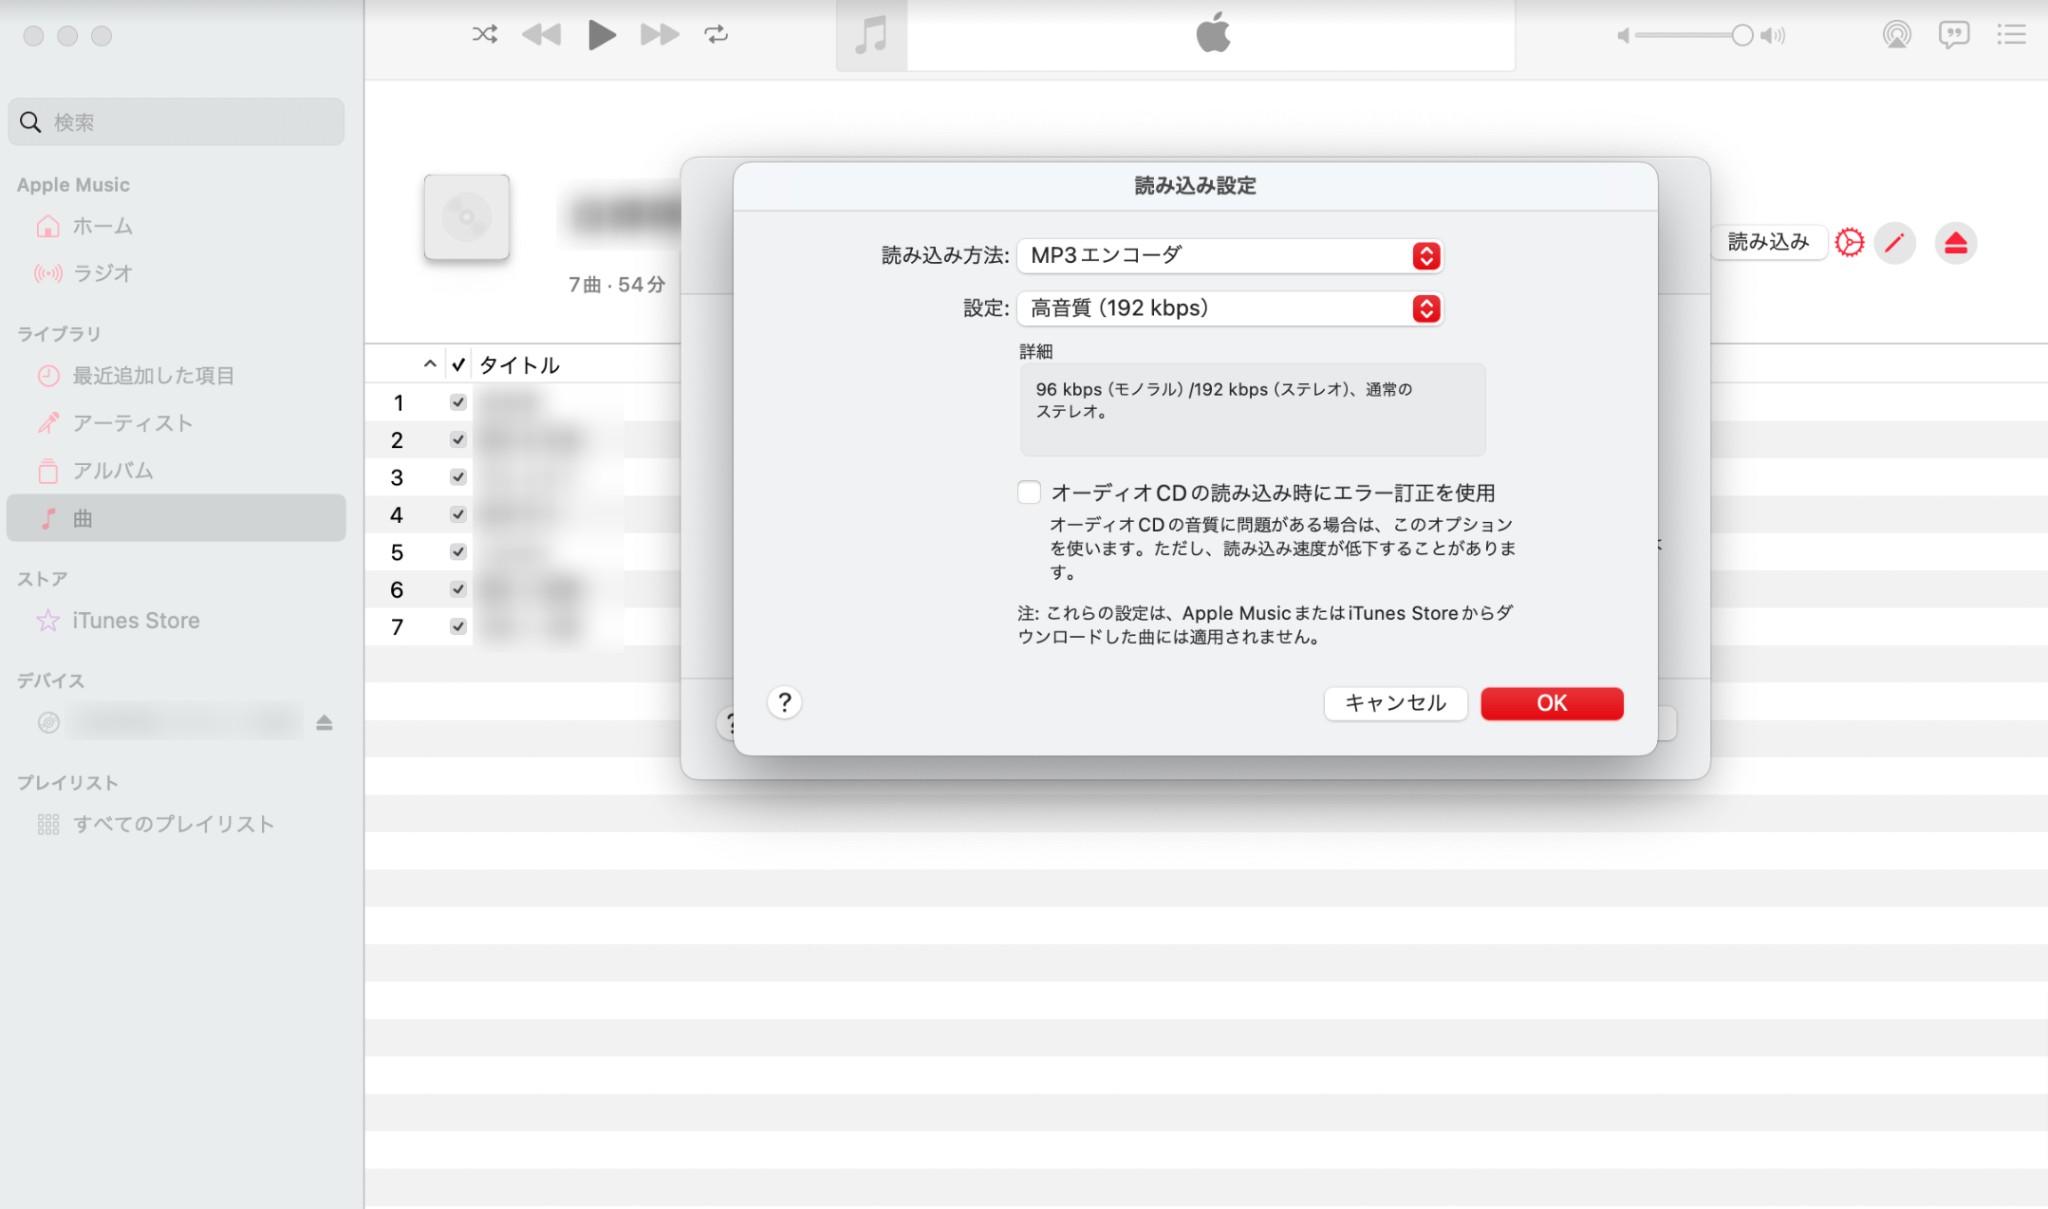Focus the 検索 search field
The height and width of the screenshot is (1209, 2048).
(176, 122)
